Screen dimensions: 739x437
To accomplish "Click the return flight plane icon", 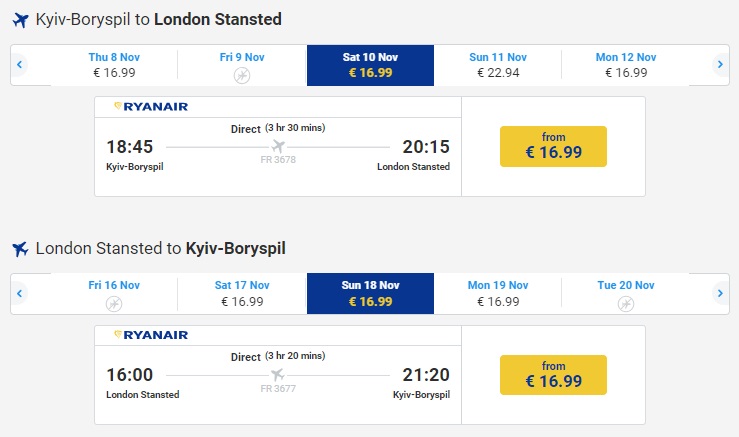I will pos(20,248).
